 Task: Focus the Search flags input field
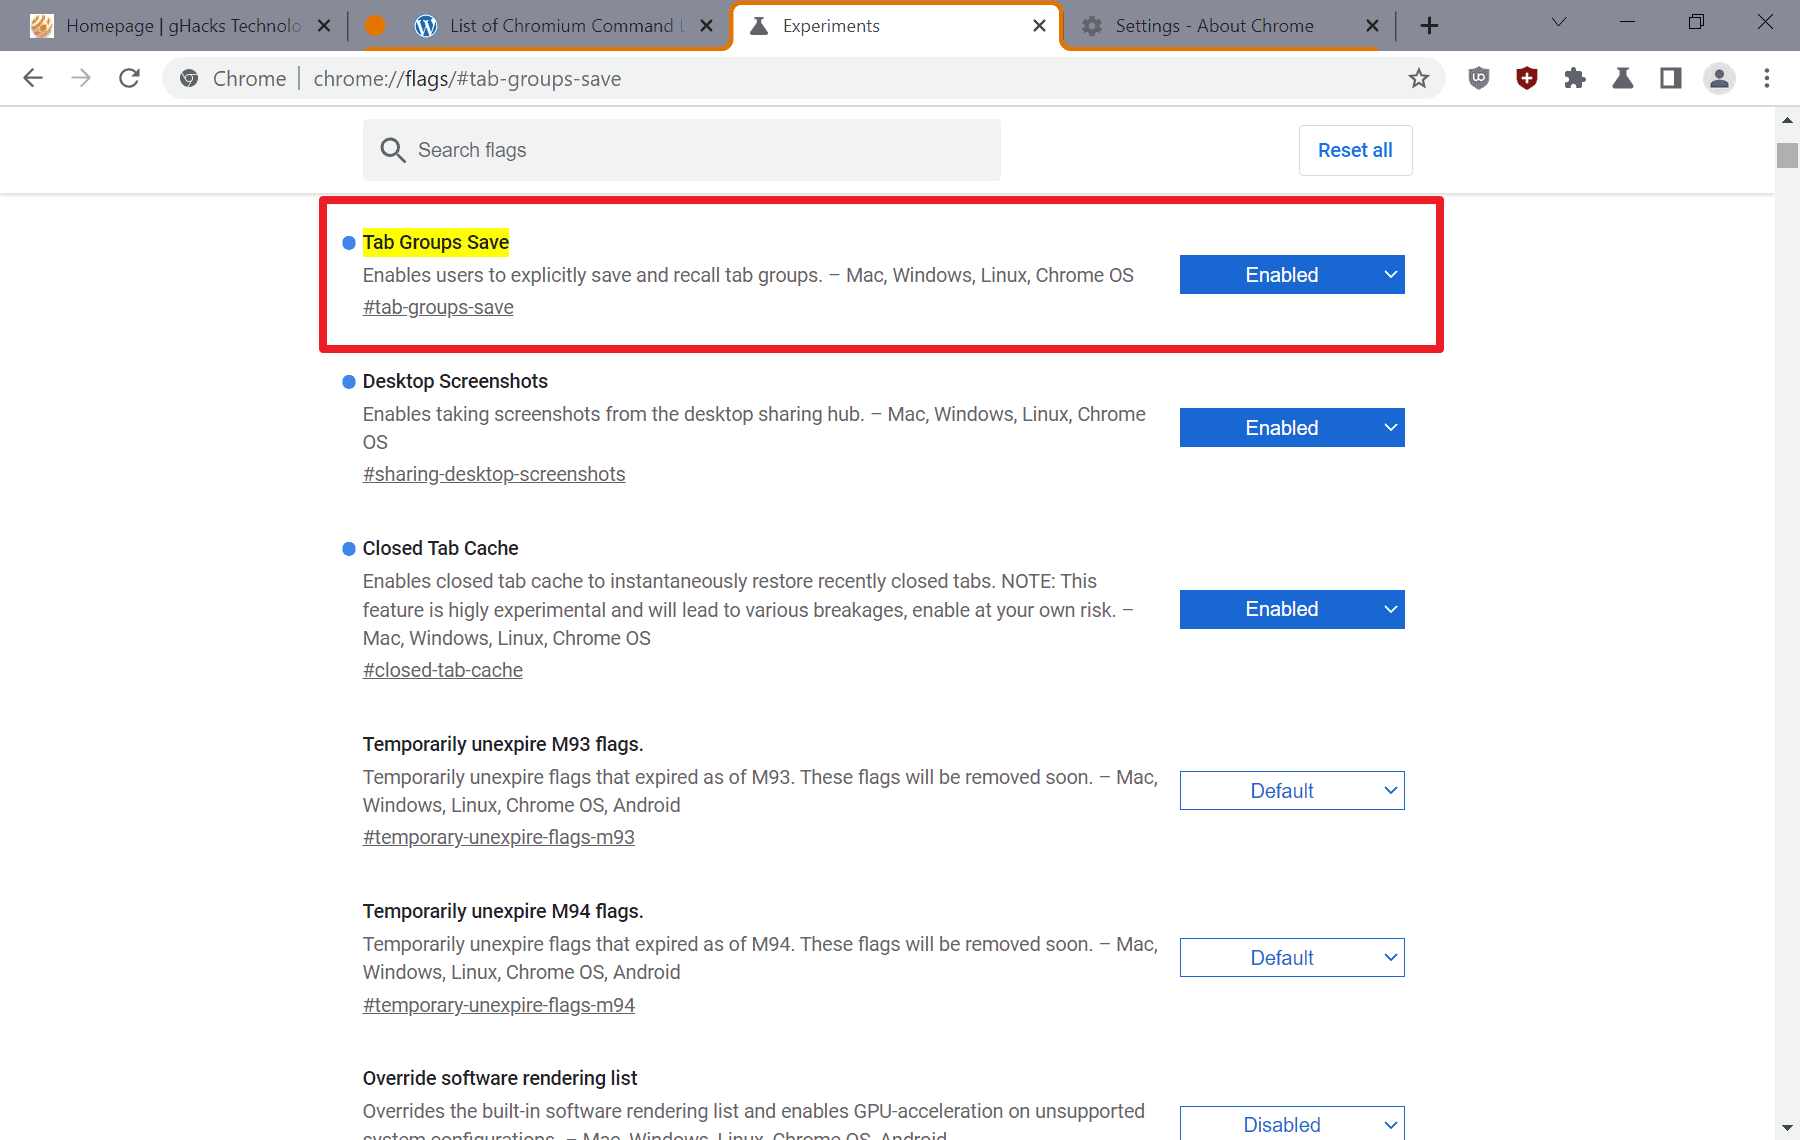pyautogui.click(x=682, y=150)
